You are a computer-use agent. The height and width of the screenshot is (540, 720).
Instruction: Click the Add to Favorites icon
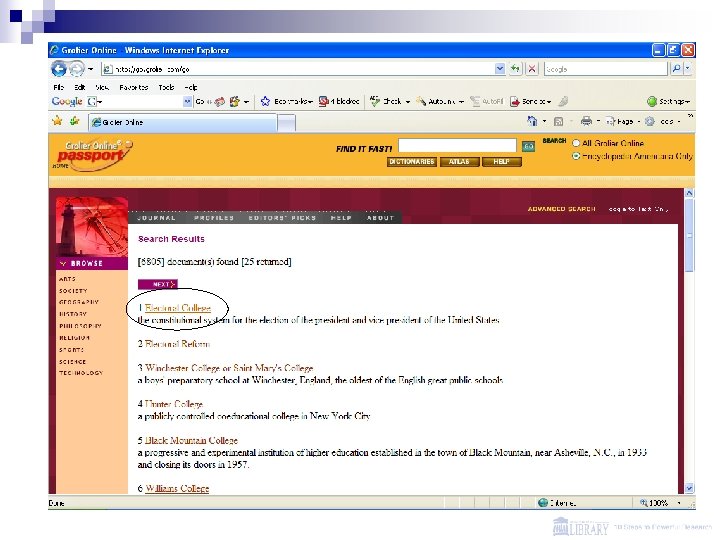point(74,121)
